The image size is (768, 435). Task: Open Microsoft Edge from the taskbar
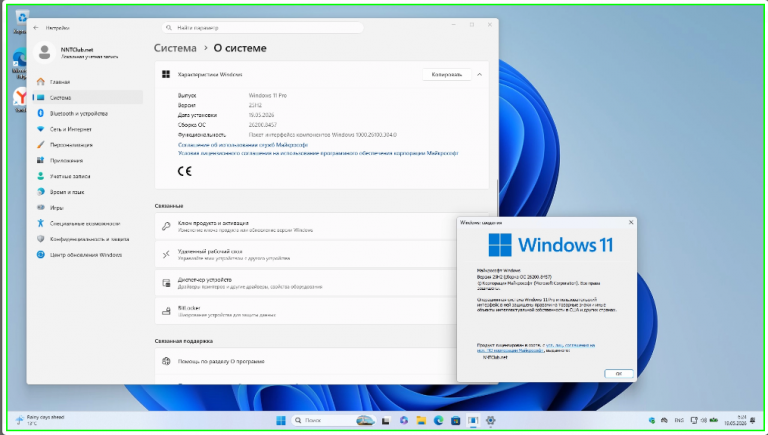point(438,420)
